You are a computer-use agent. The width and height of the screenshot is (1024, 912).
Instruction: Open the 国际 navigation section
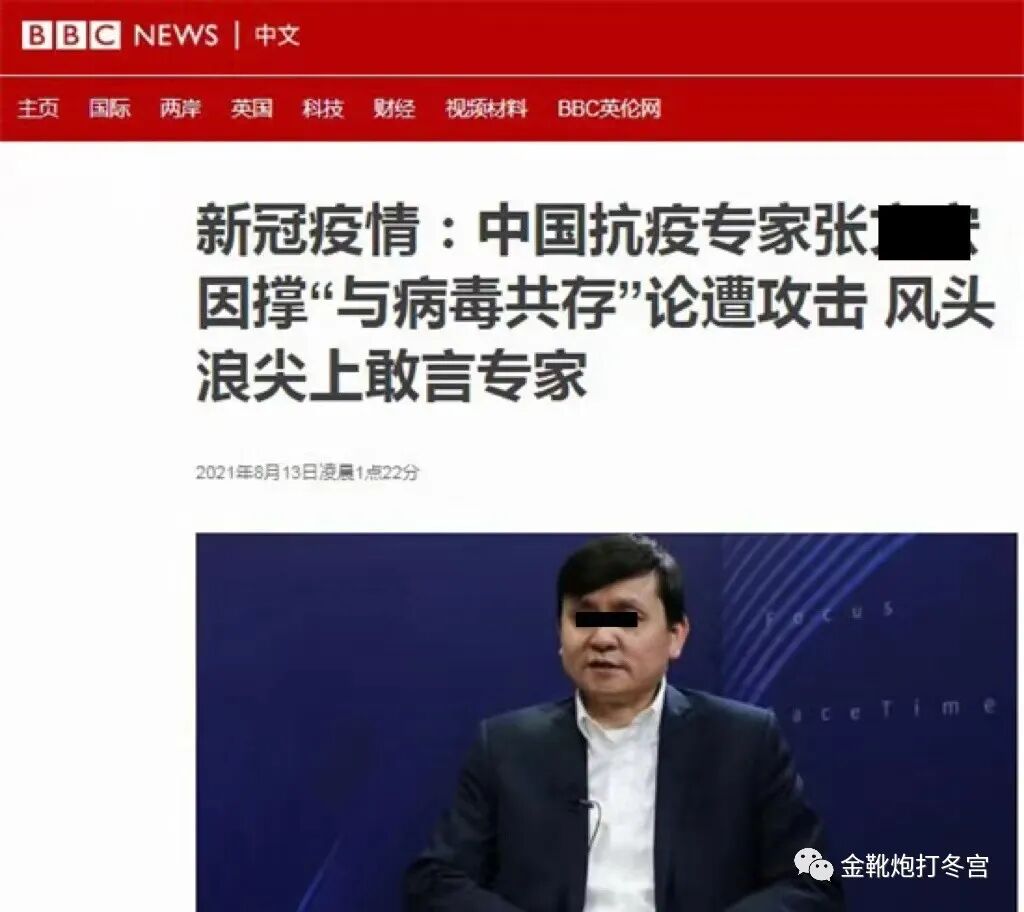[109, 108]
